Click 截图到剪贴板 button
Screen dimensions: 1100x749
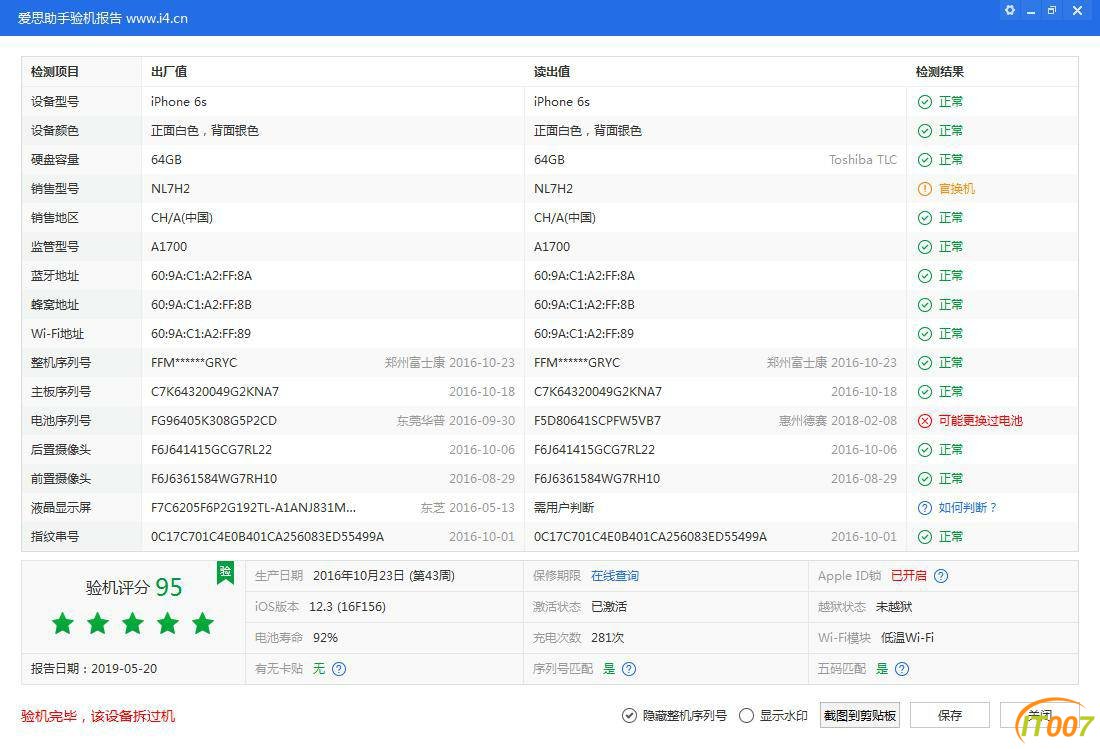coord(859,715)
